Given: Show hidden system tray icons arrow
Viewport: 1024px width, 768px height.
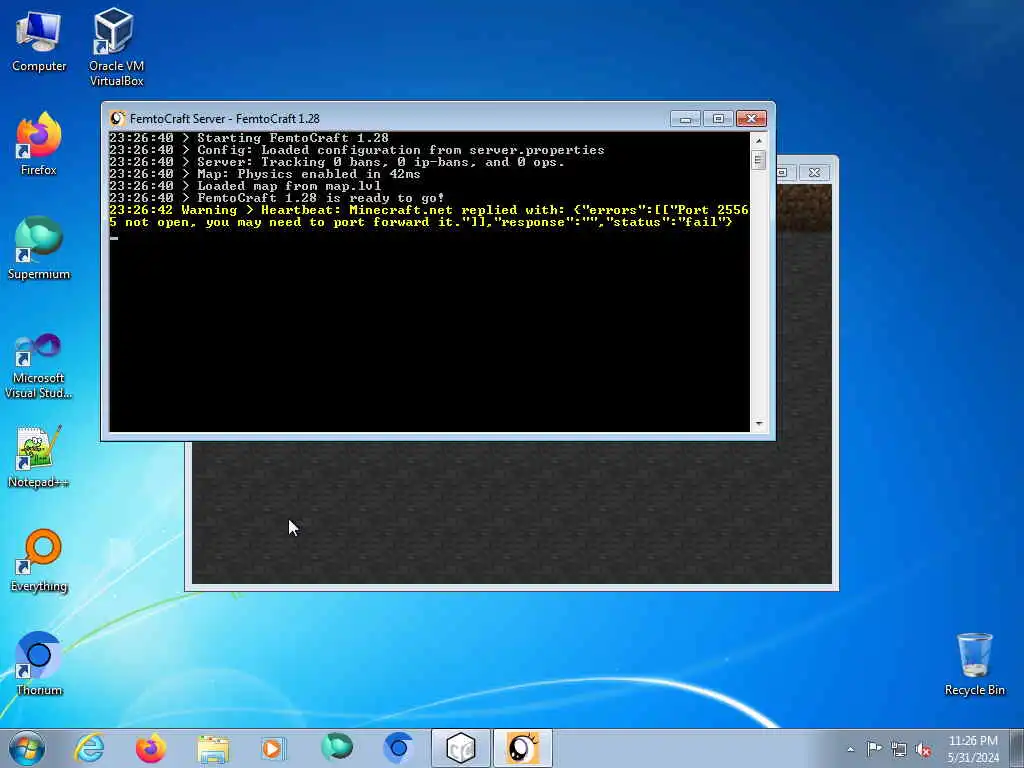Looking at the screenshot, I should click(850, 749).
